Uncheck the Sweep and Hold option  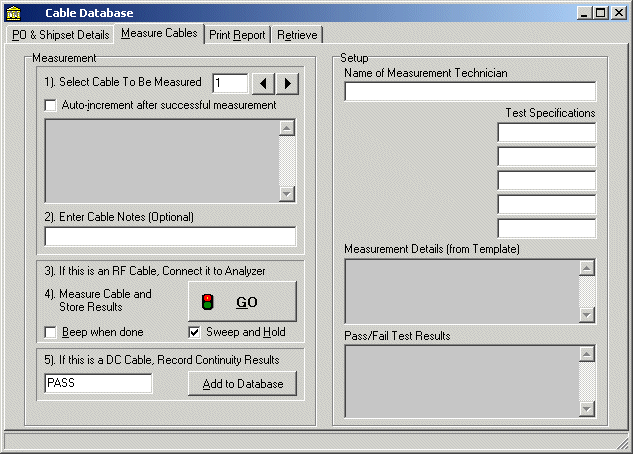[x=195, y=332]
